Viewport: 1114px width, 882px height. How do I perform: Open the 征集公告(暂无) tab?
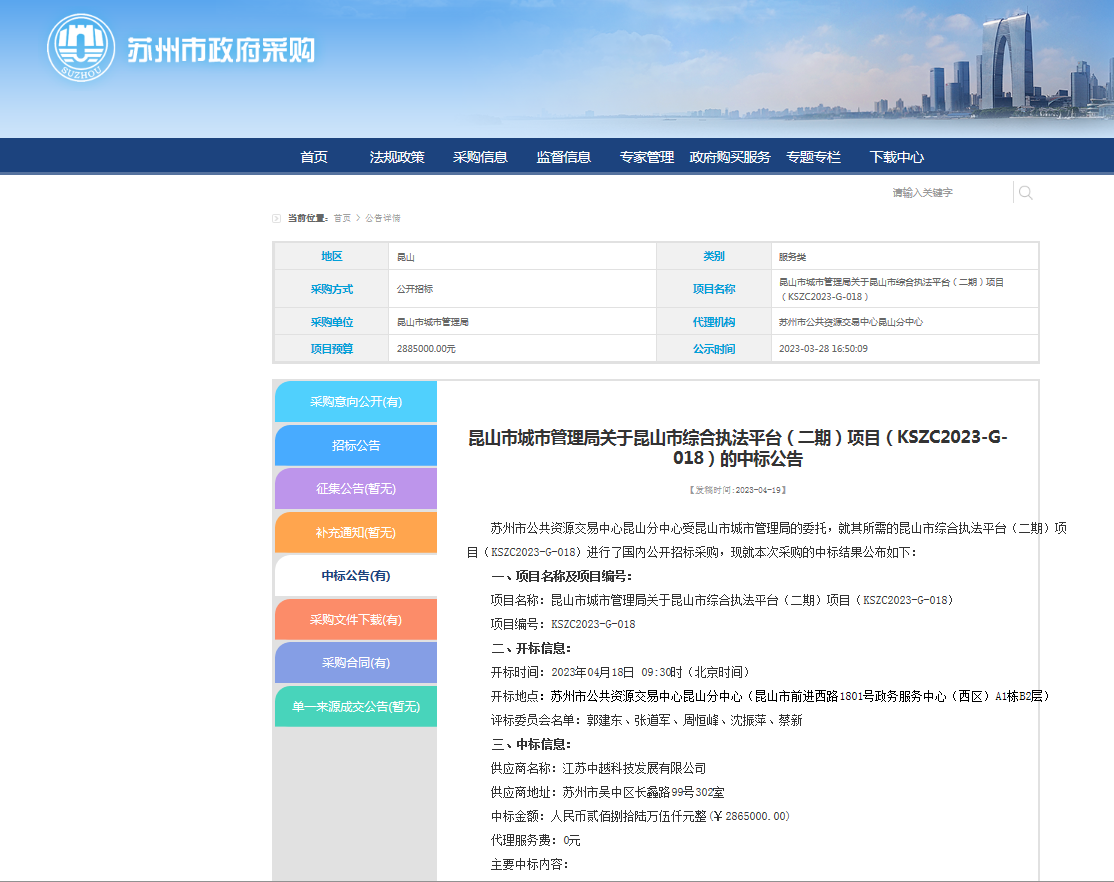pyautogui.click(x=356, y=489)
